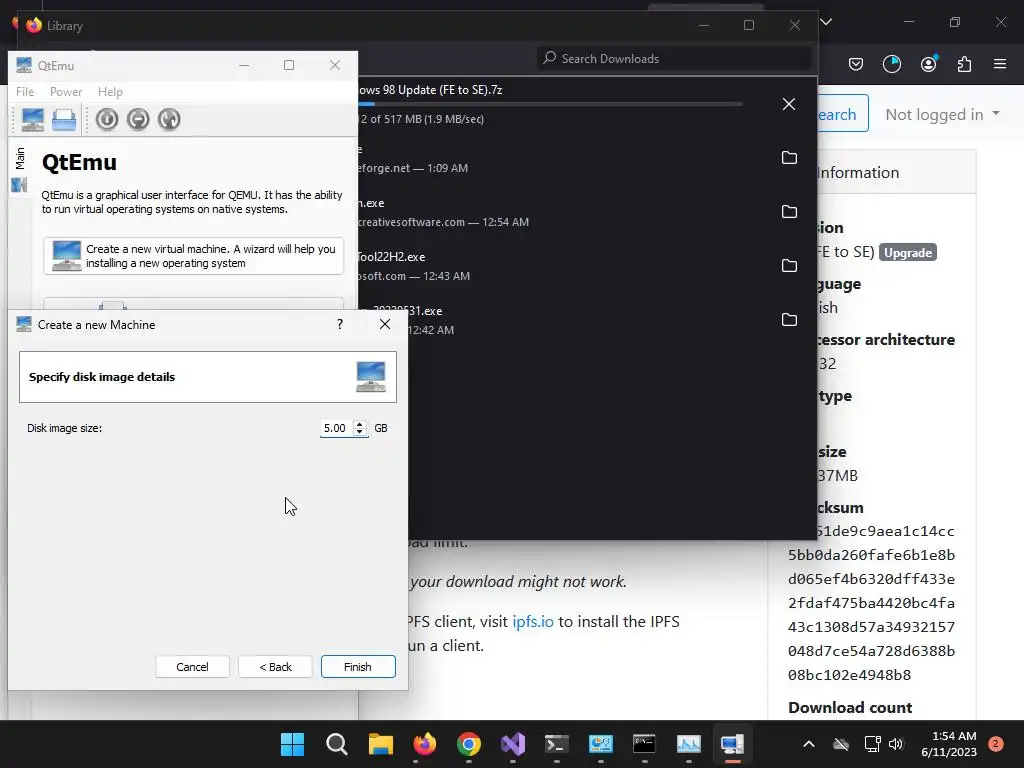Click the notification badge showing 2
This screenshot has width=1024, height=768.
(996, 744)
